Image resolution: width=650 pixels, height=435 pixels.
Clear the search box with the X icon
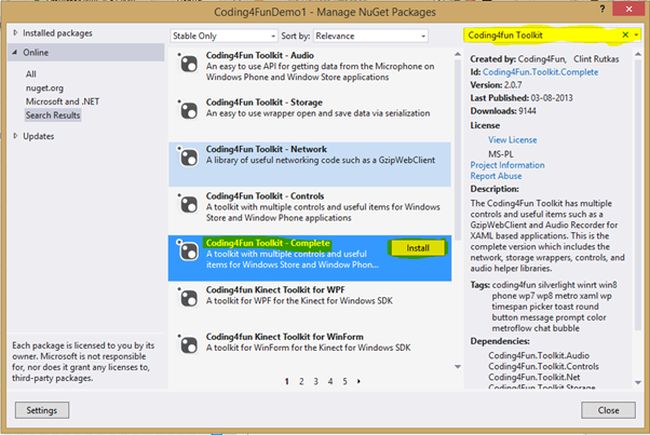coord(625,35)
